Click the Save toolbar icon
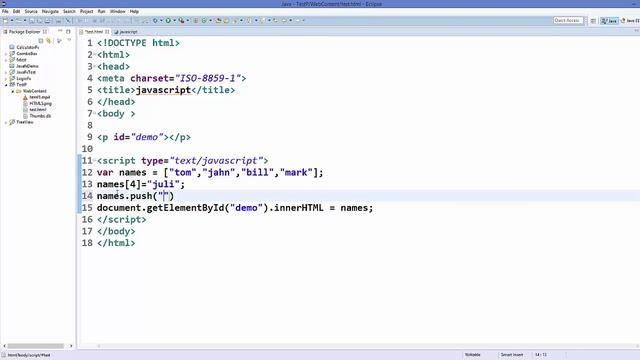 pos(32,20)
